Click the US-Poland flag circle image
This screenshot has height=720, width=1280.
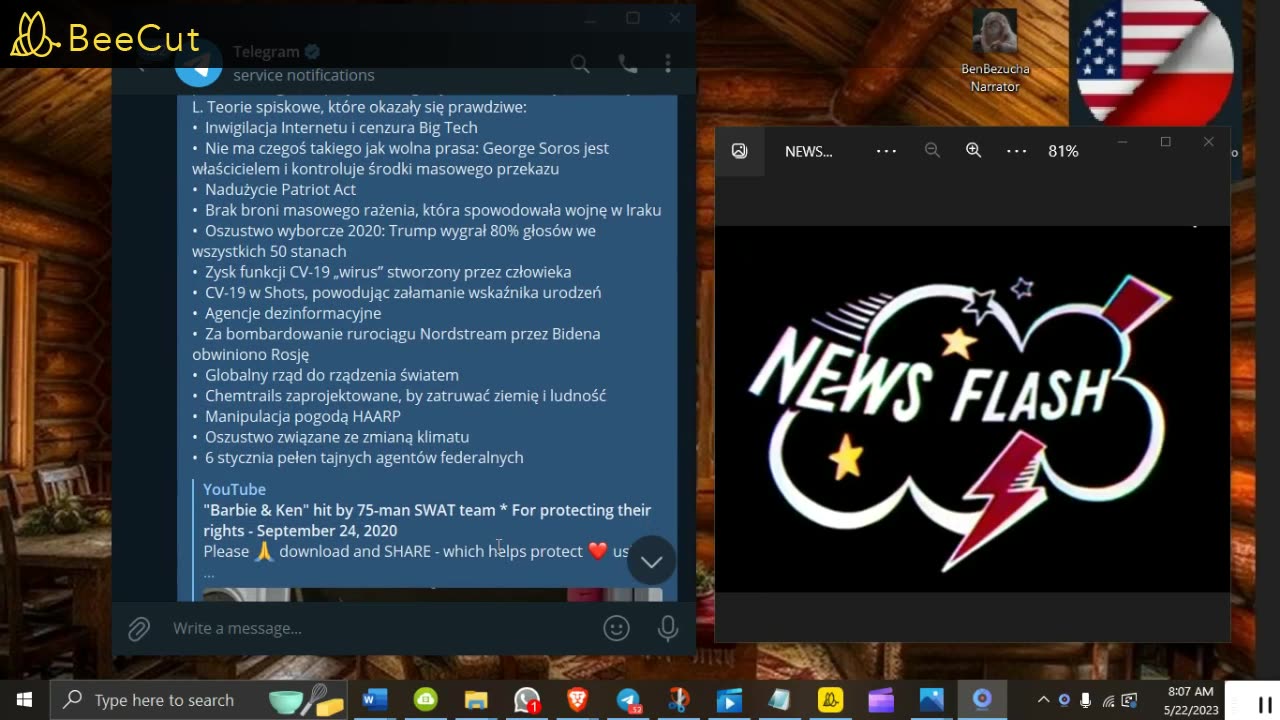pos(1154,62)
